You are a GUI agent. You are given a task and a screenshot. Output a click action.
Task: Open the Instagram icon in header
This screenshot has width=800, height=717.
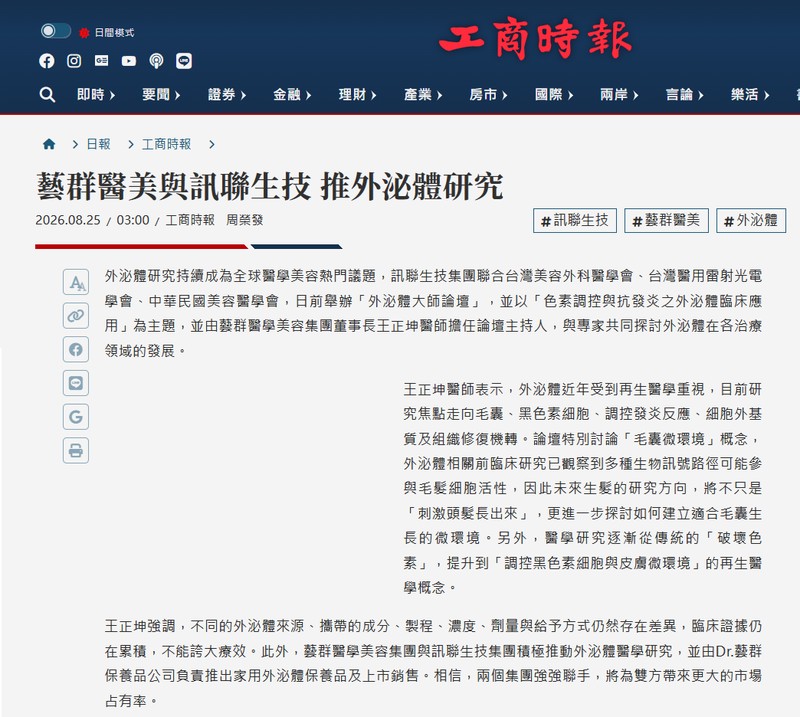tap(74, 61)
